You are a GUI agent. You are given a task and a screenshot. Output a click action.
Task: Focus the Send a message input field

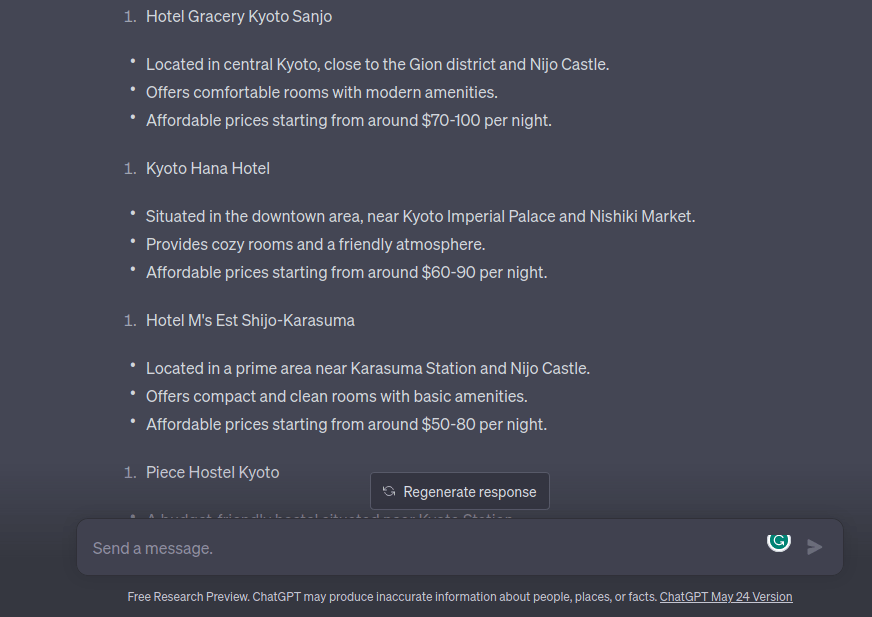click(420, 548)
